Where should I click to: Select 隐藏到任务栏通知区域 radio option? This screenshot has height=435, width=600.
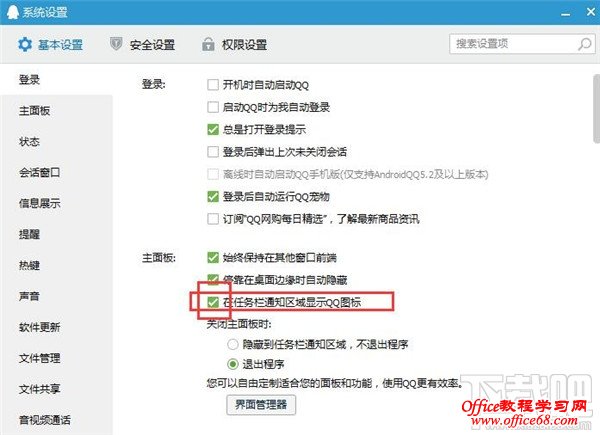[233, 344]
